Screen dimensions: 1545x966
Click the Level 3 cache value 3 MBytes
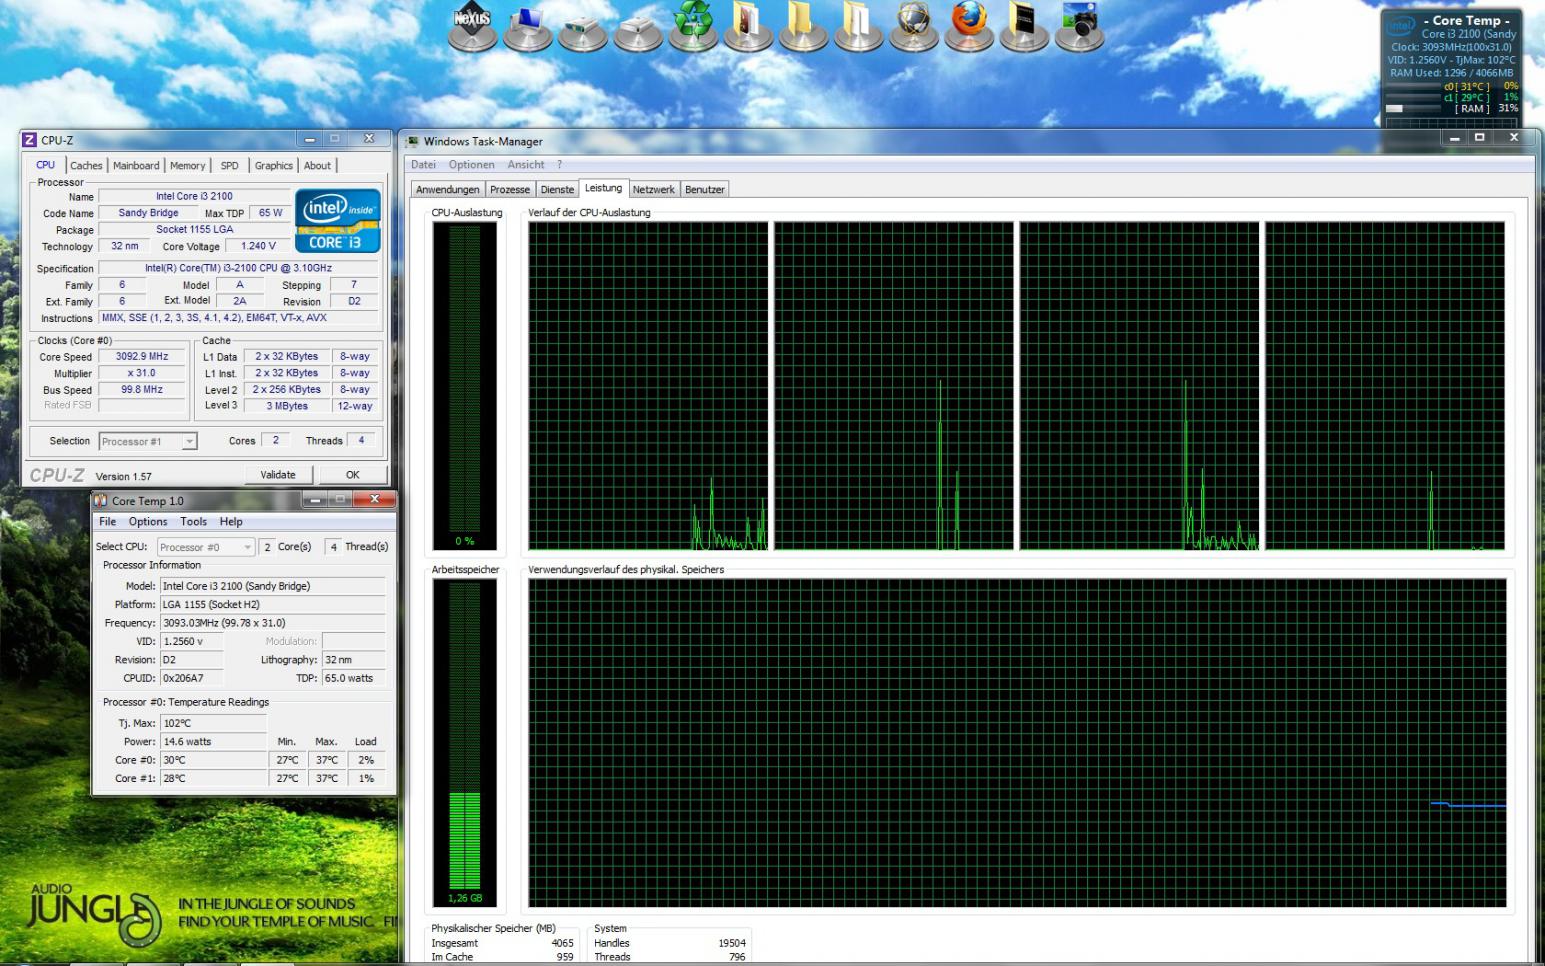(287, 406)
